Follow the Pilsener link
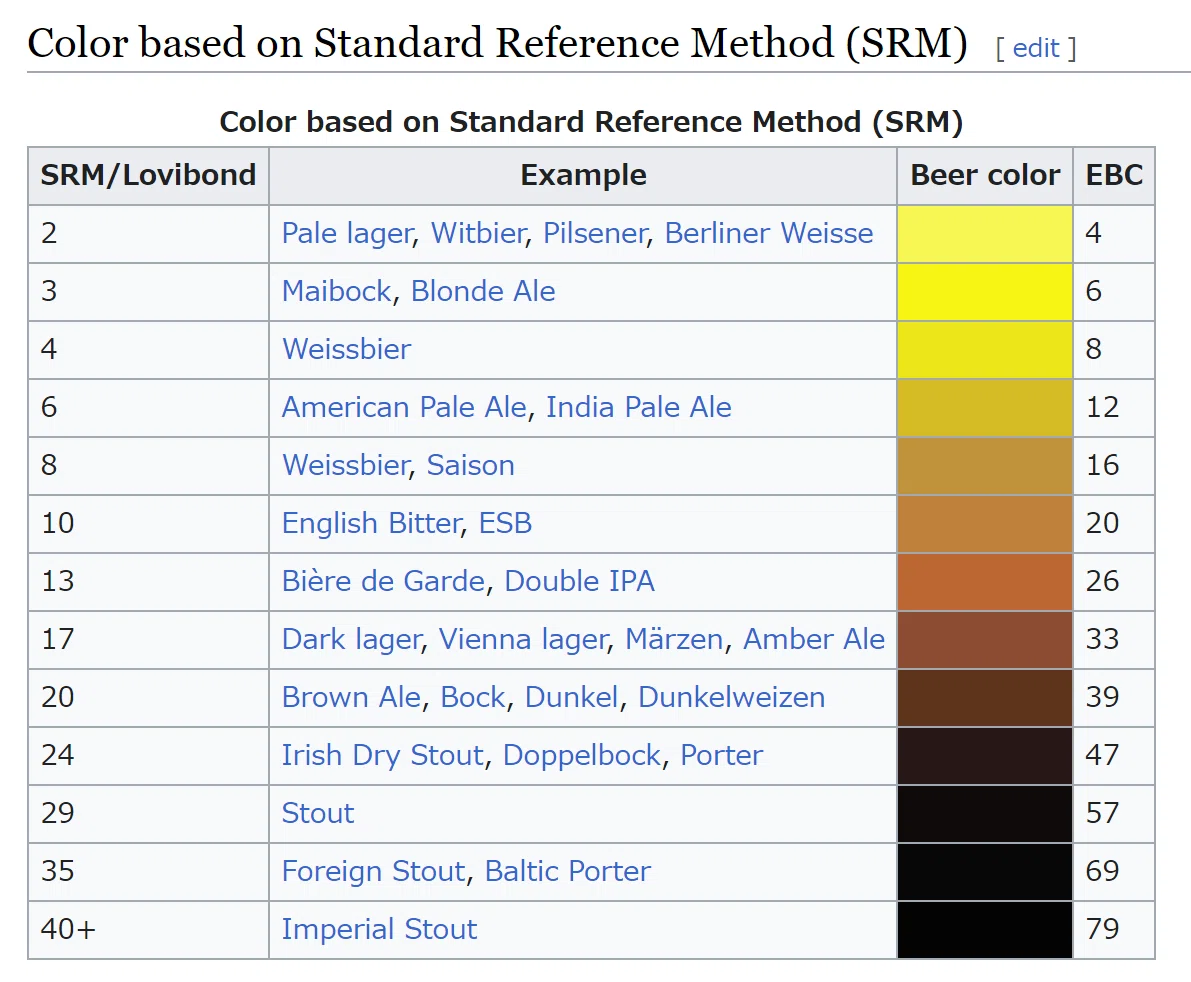This screenshot has width=1191, height=982. (596, 233)
